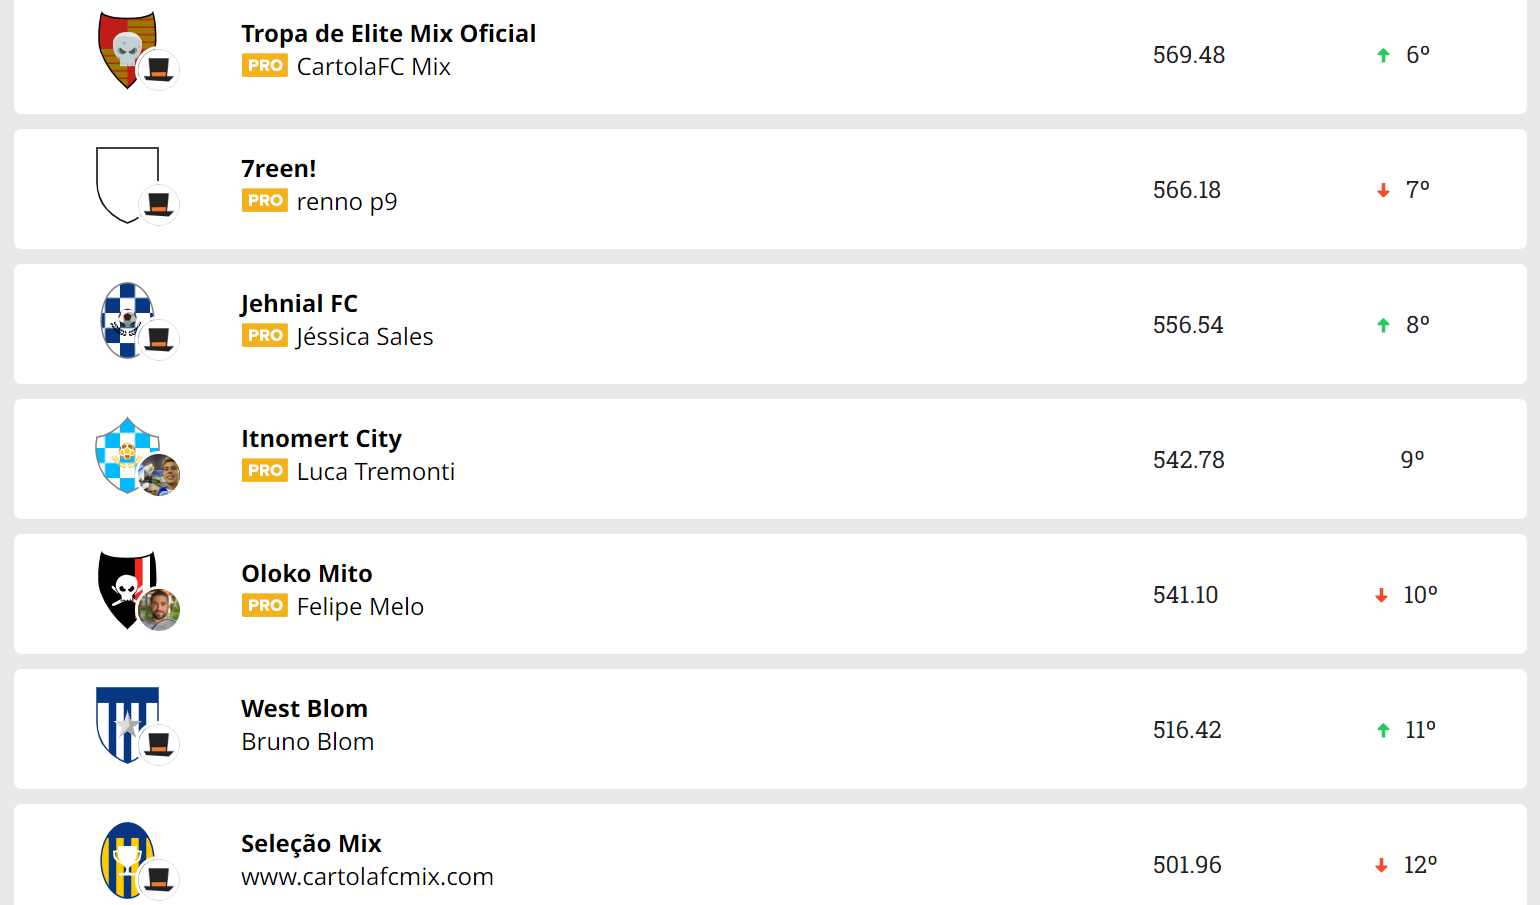Open the Jehnial FC team name

[x=299, y=303]
